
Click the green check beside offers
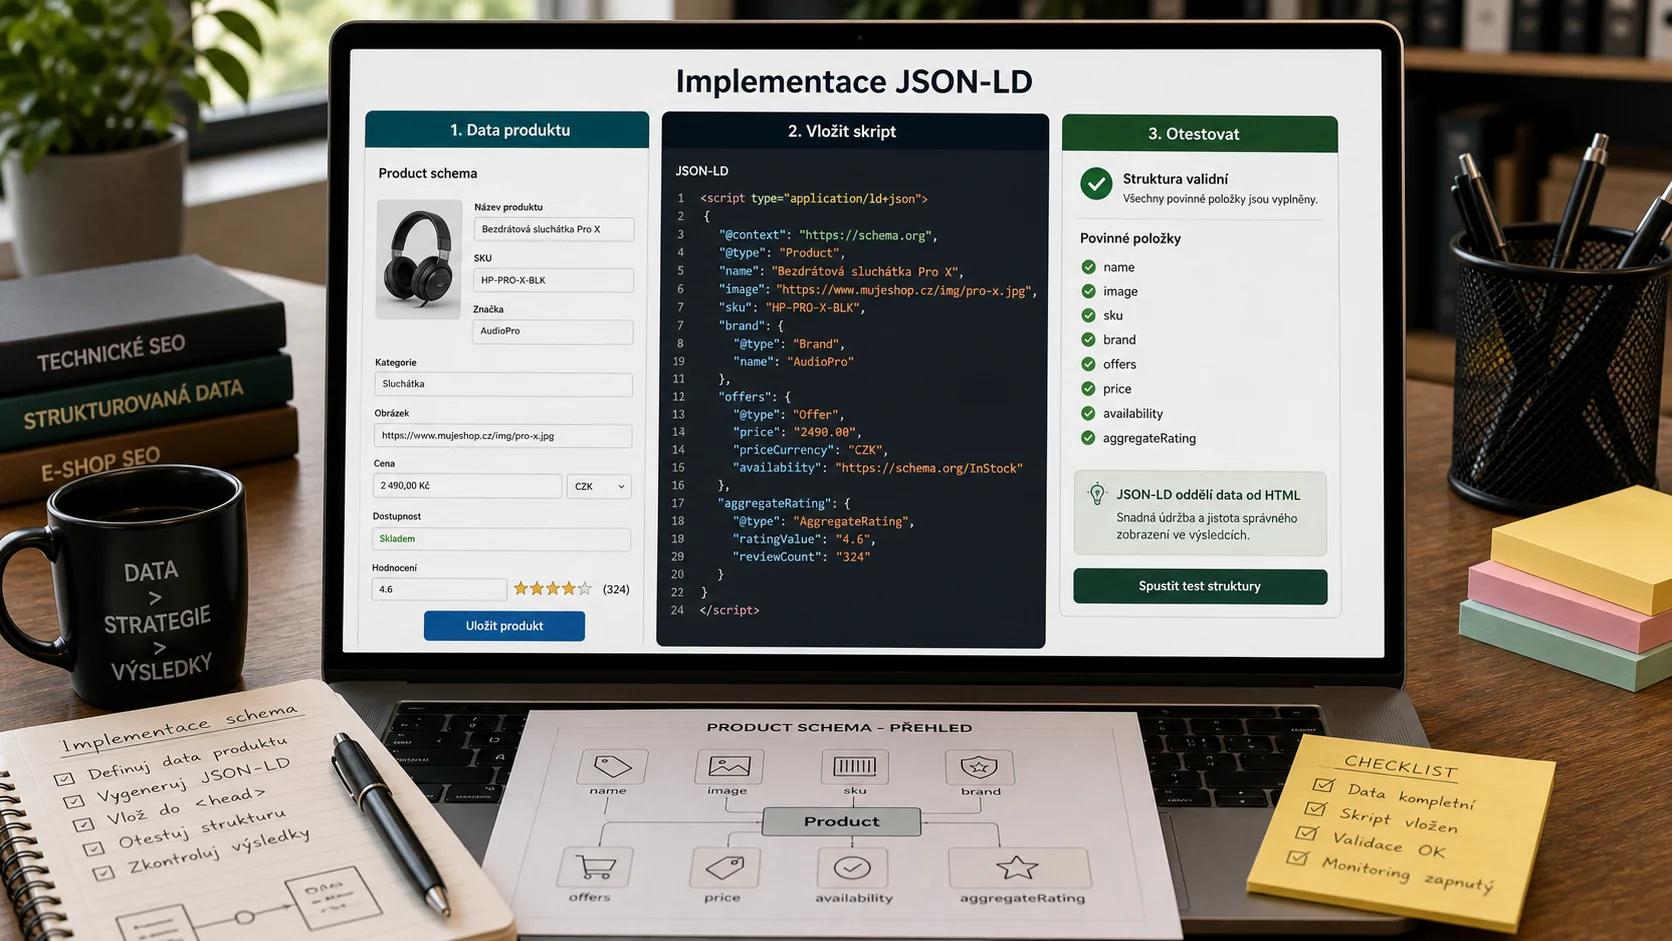click(x=1088, y=364)
